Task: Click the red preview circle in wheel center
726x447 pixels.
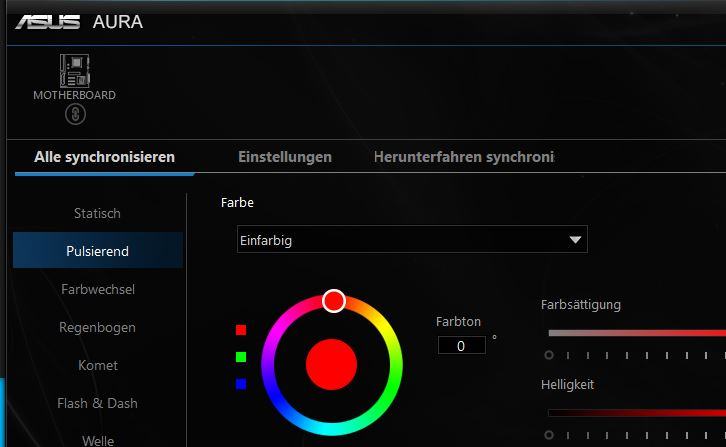Action: pos(332,365)
